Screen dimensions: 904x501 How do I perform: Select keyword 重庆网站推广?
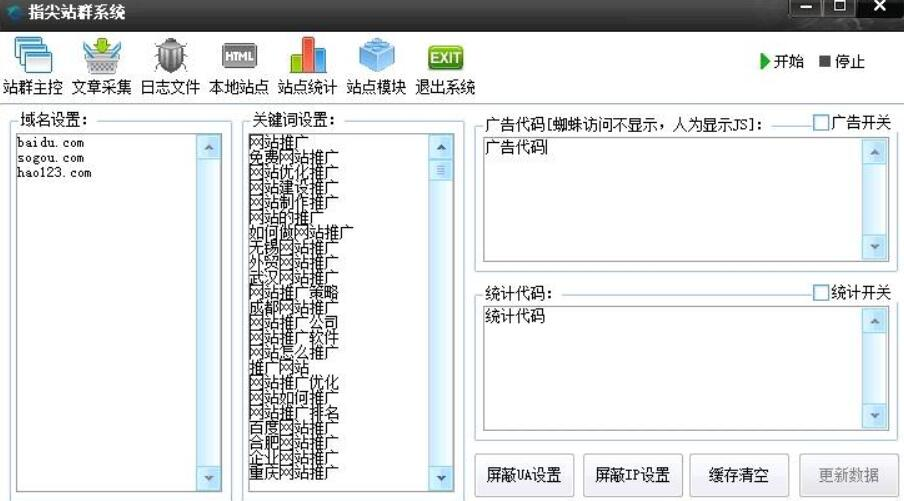pos(294,473)
